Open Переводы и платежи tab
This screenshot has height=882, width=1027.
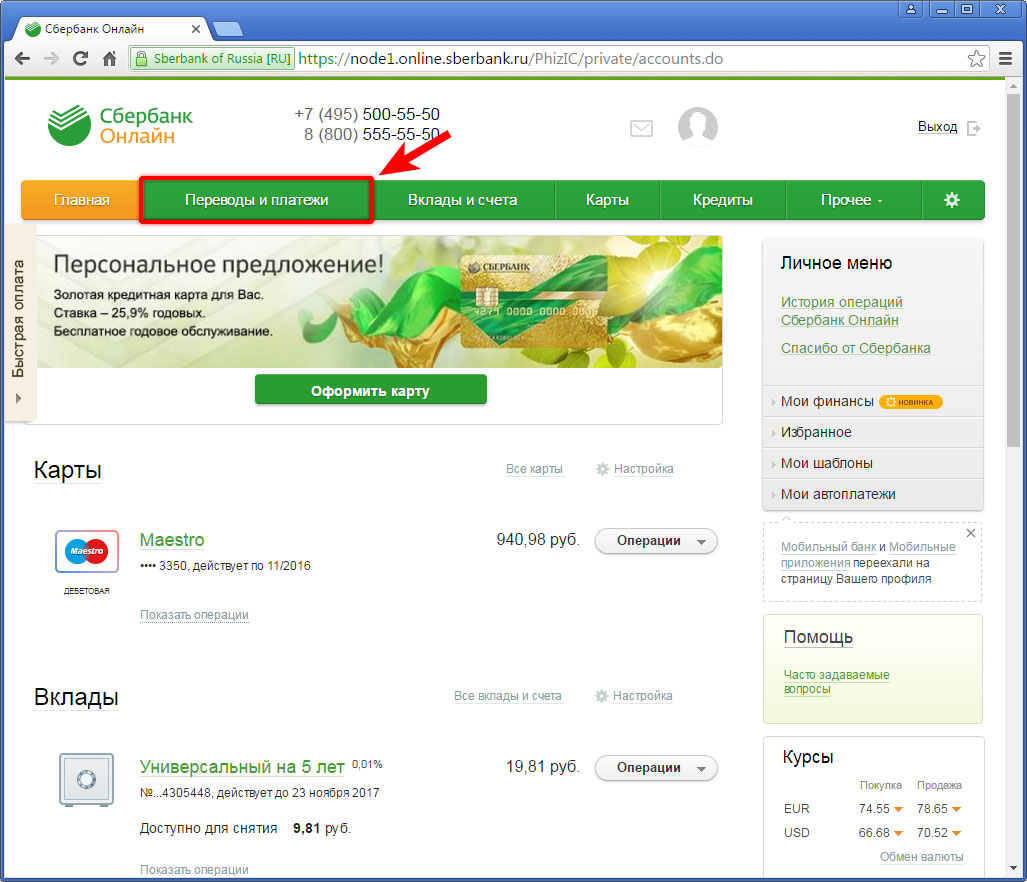point(257,200)
